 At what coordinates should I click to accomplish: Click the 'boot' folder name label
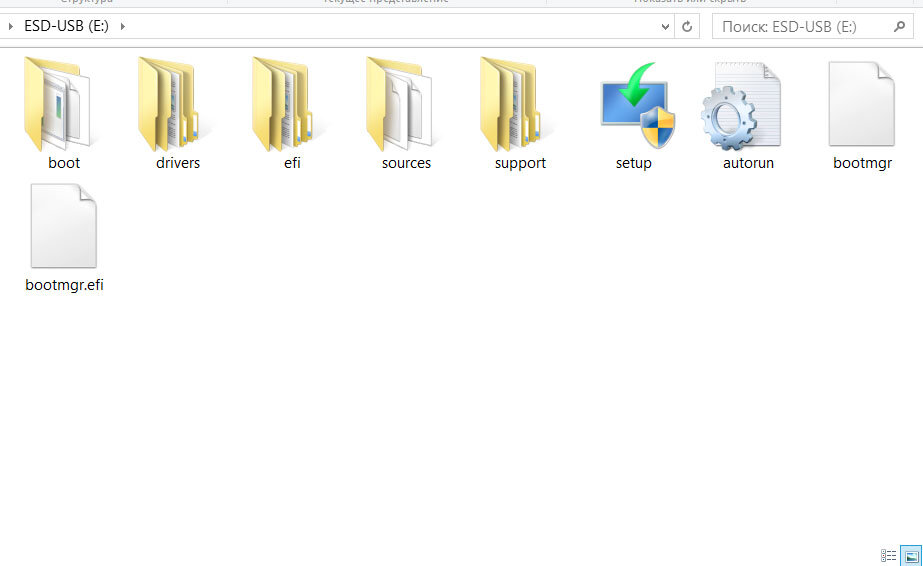[x=64, y=163]
